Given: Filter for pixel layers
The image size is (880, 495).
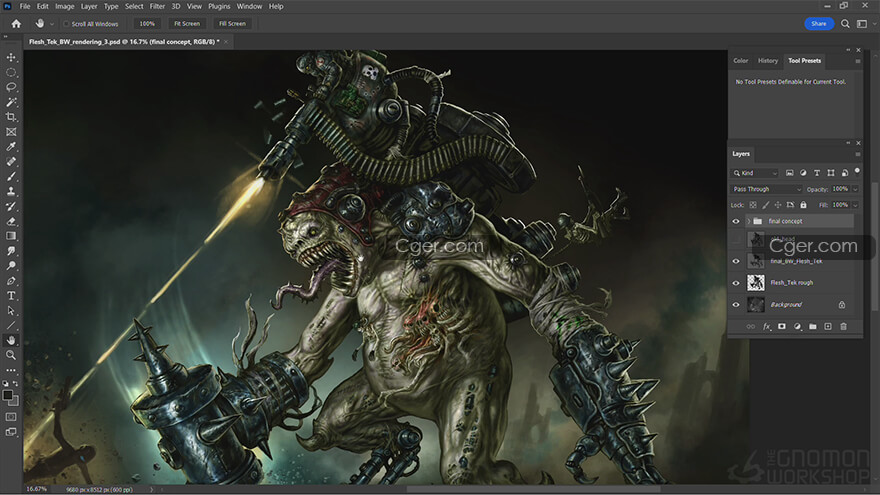Looking at the screenshot, I should tap(789, 173).
